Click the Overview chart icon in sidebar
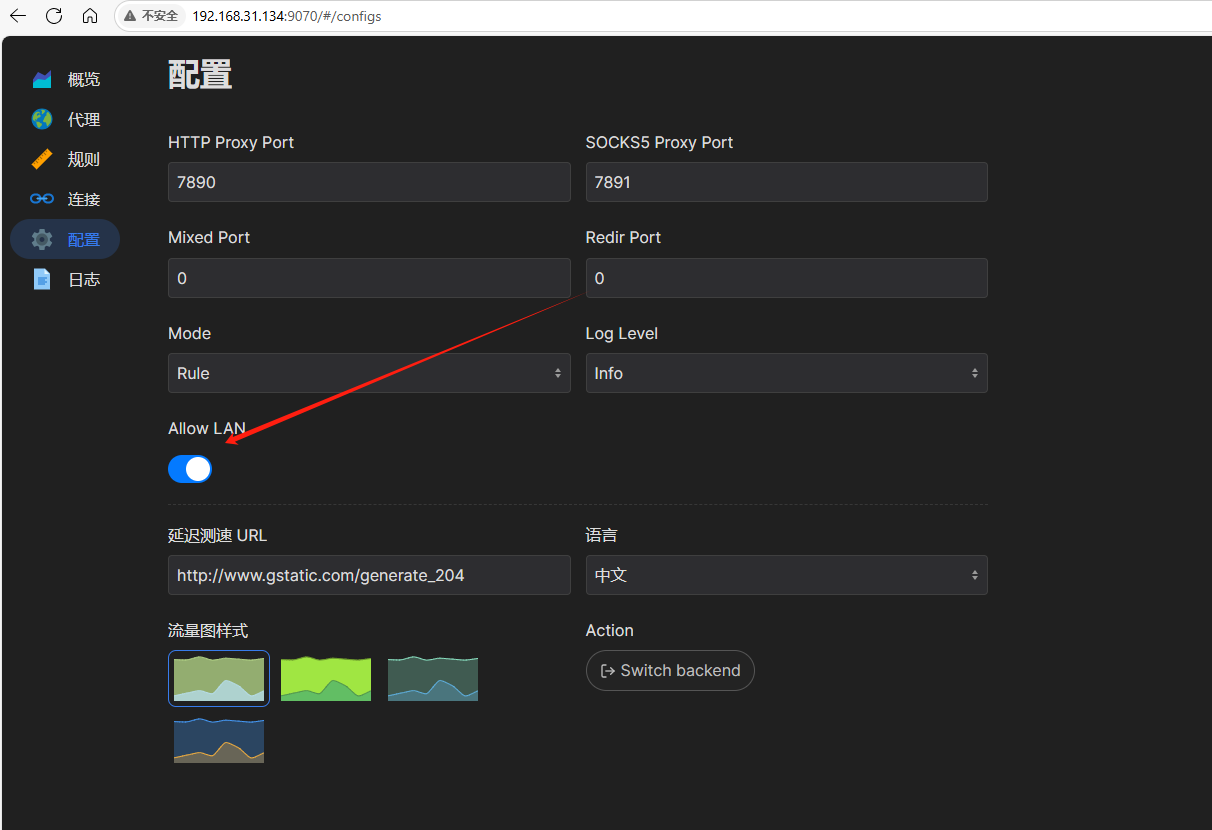The width and height of the screenshot is (1212, 830). click(42, 80)
